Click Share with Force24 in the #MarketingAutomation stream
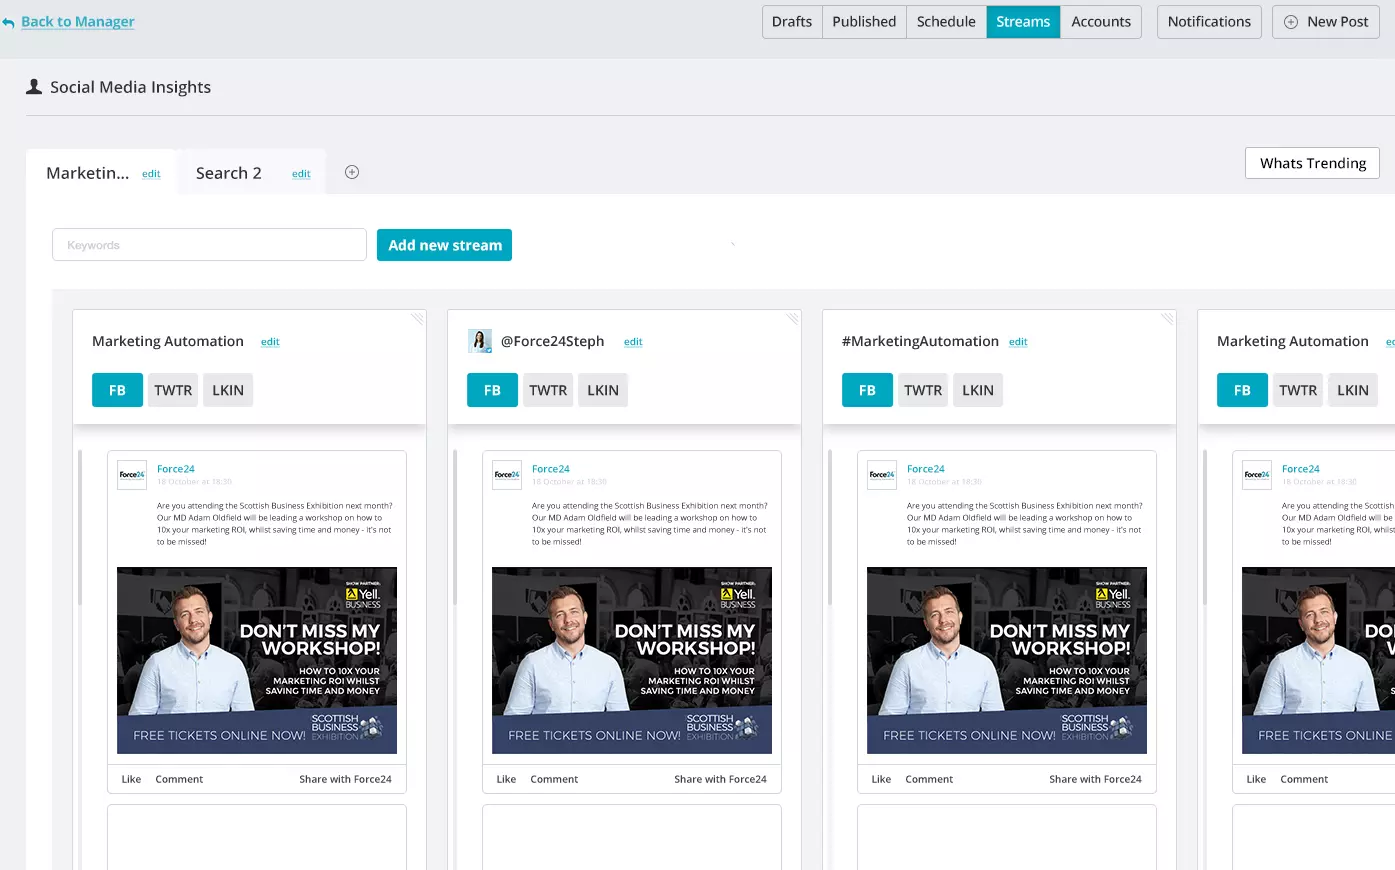Screen dimensions: 1395x870 (x=1095, y=779)
